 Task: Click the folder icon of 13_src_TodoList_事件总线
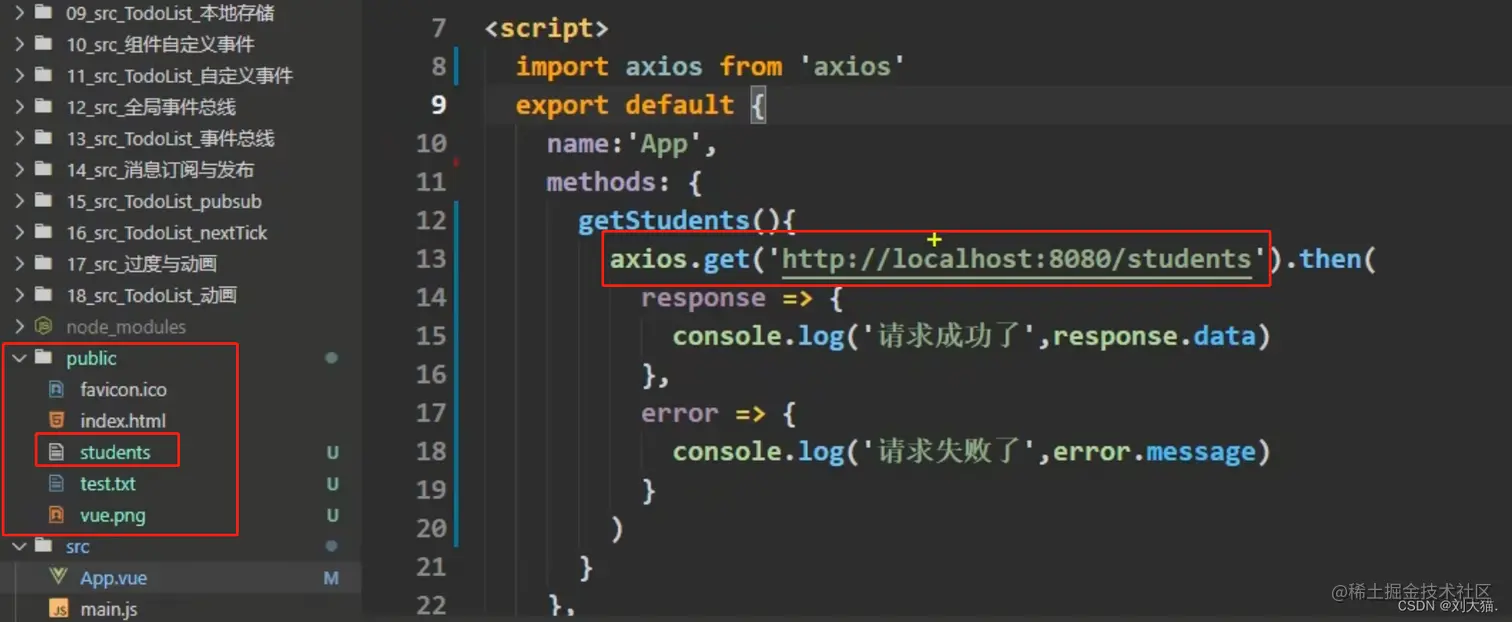click(x=43, y=138)
